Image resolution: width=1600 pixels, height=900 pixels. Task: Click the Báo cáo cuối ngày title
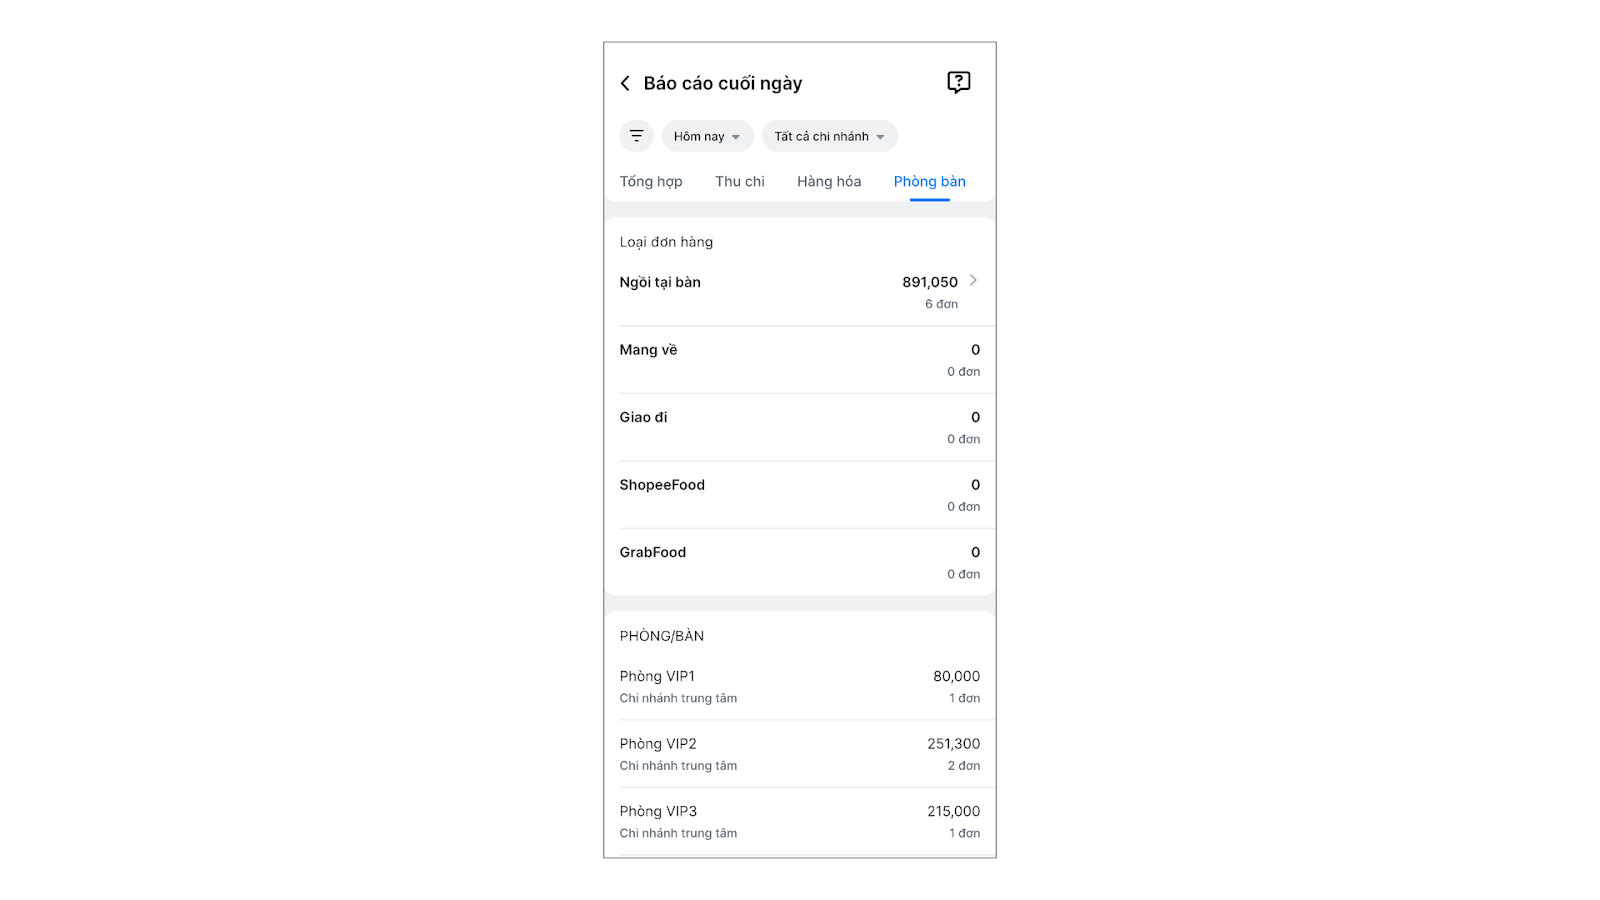pyautogui.click(x=723, y=83)
